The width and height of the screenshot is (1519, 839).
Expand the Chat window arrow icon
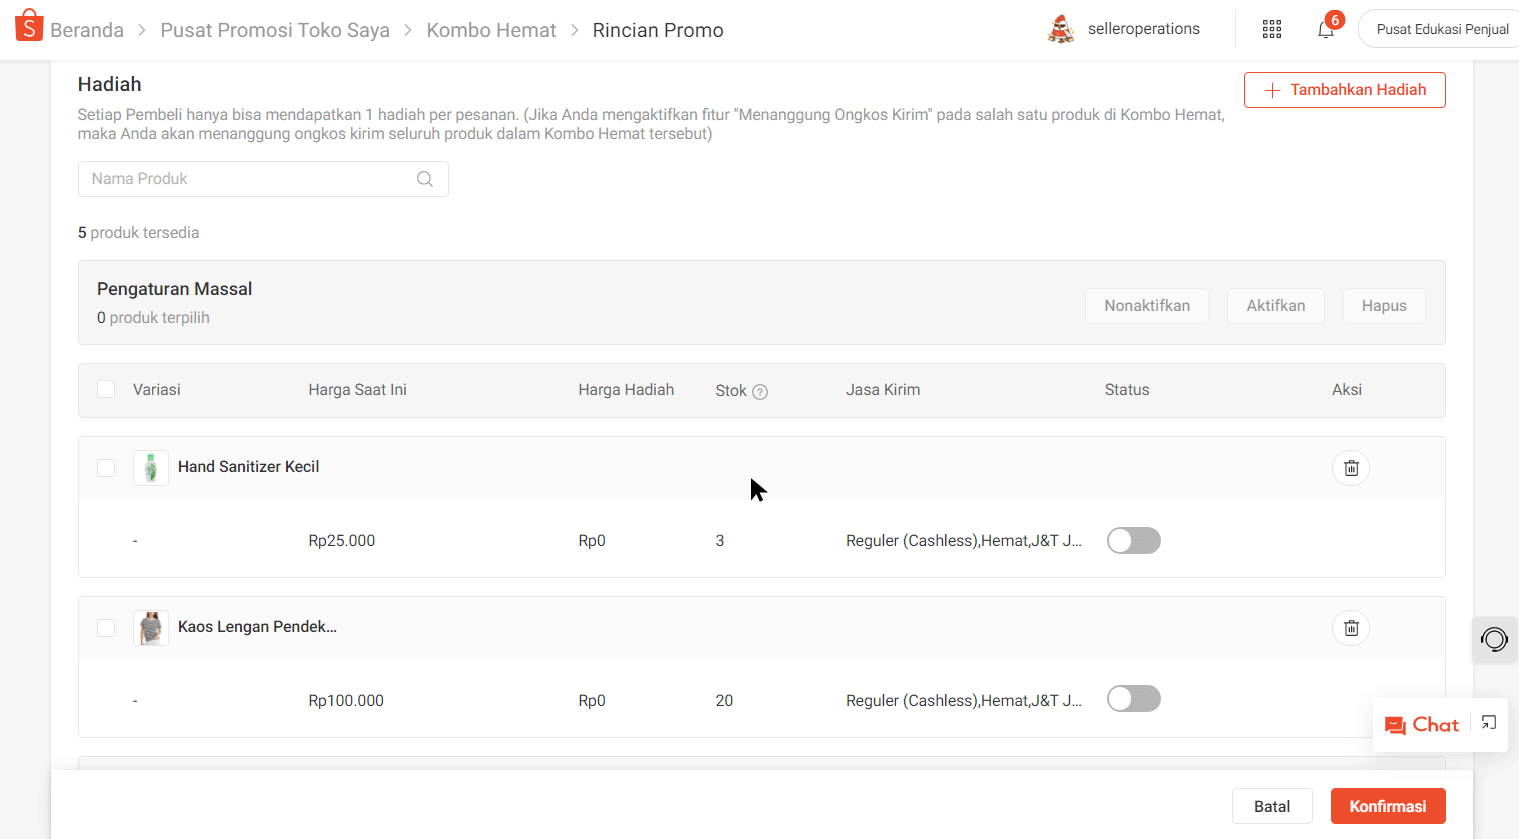(1489, 723)
